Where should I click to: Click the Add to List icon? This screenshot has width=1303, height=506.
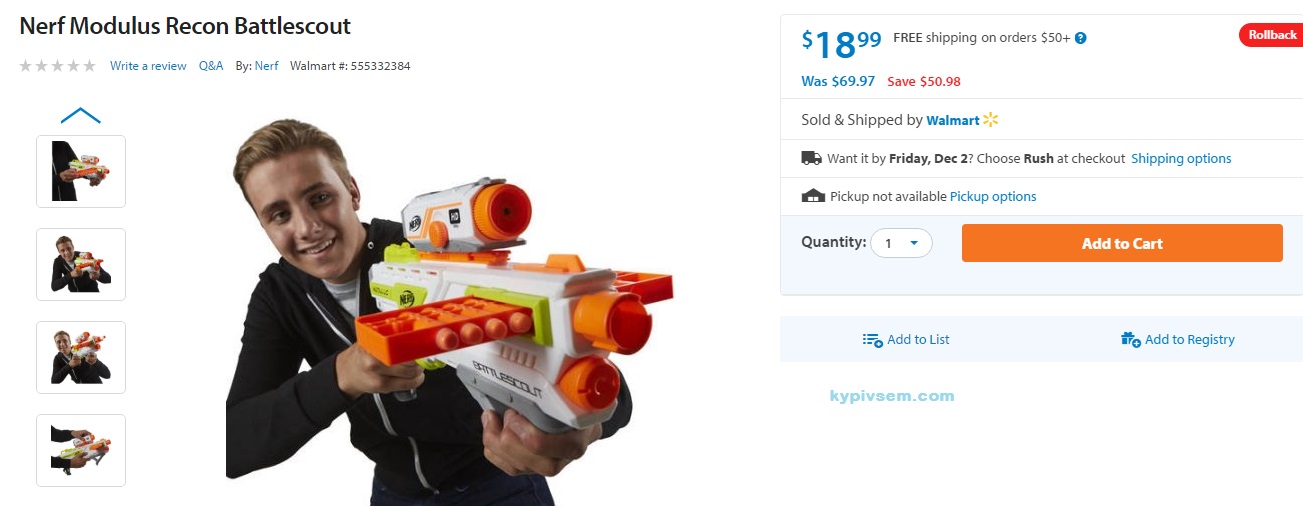(872, 340)
